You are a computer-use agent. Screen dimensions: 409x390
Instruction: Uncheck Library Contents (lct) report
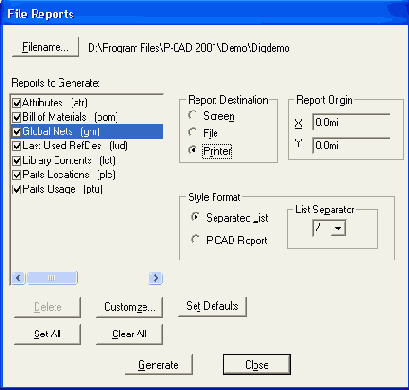pyautogui.click(x=17, y=161)
